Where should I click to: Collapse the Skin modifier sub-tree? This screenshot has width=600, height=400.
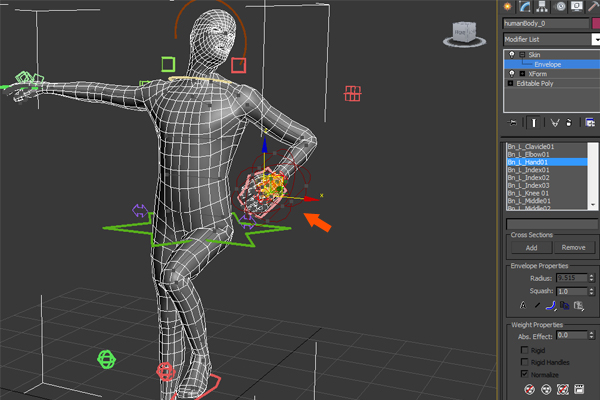tap(522, 55)
